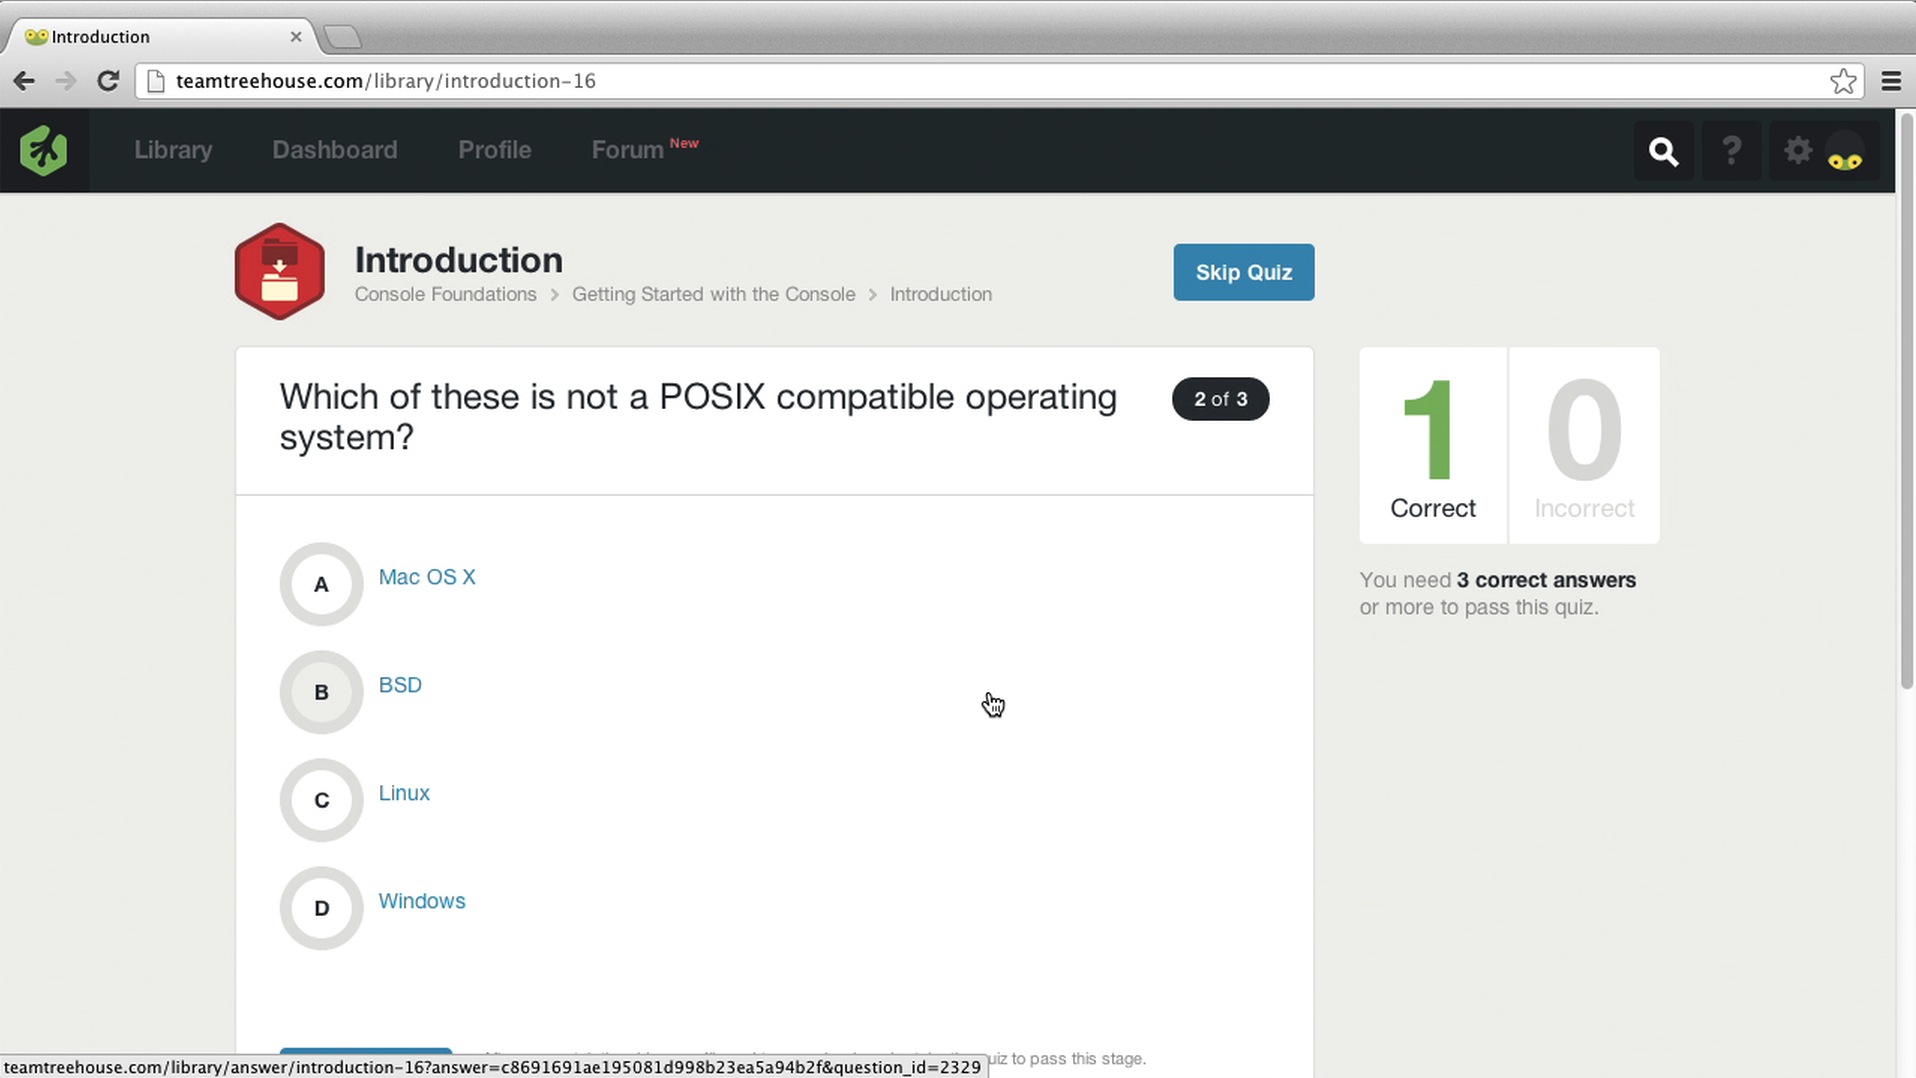Image resolution: width=1916 pixels, height=1078 pixels.
Task: Select answer circle C
Action: click(321, 800)
